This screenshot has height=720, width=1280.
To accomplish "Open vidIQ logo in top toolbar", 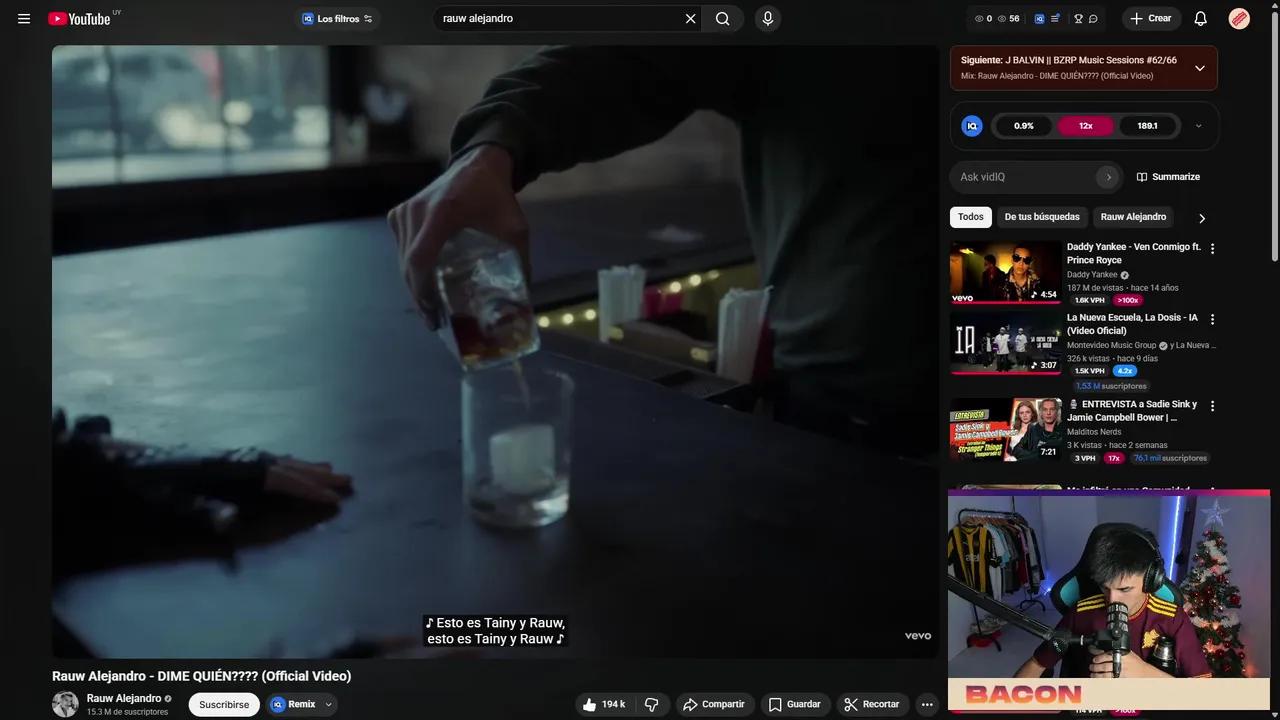I will (x=1040, y=19).
